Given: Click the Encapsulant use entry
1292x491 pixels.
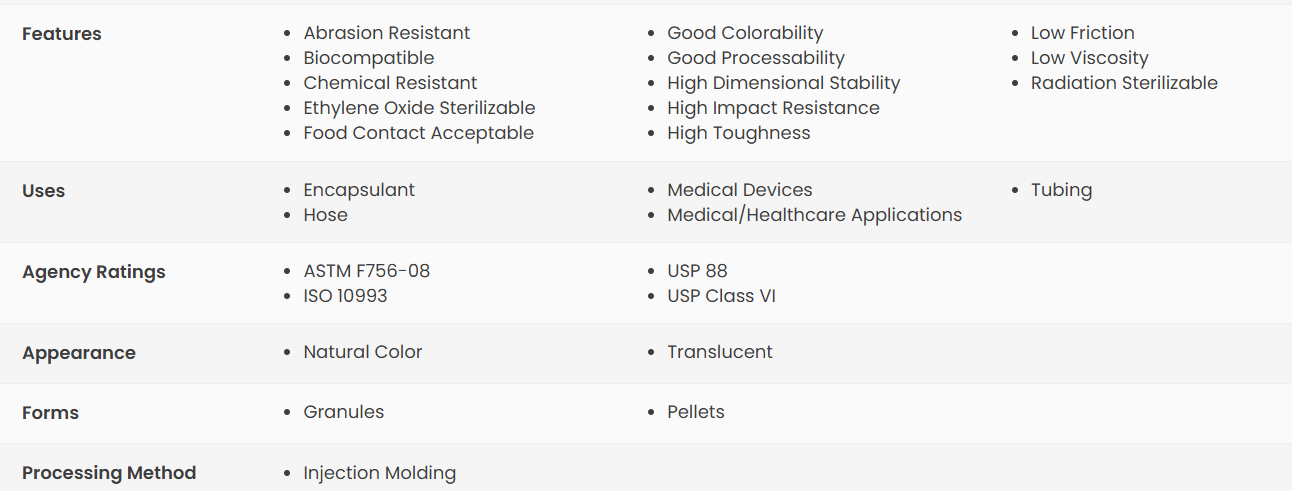Looking at the screenshot, I should 358,190.
